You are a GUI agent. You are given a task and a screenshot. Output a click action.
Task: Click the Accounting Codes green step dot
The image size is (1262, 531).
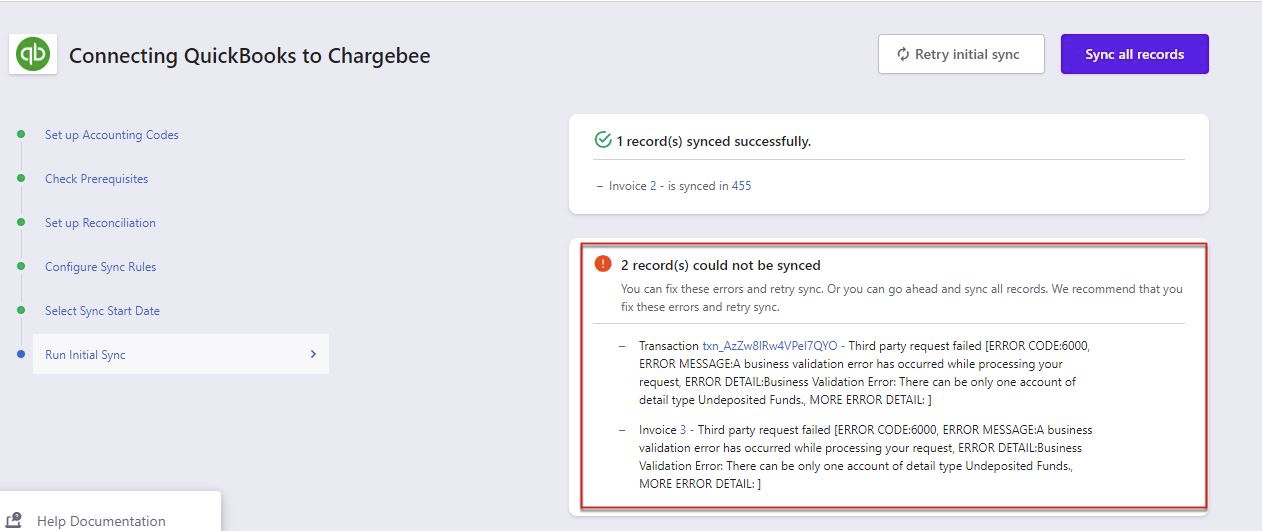click(21, 134)
